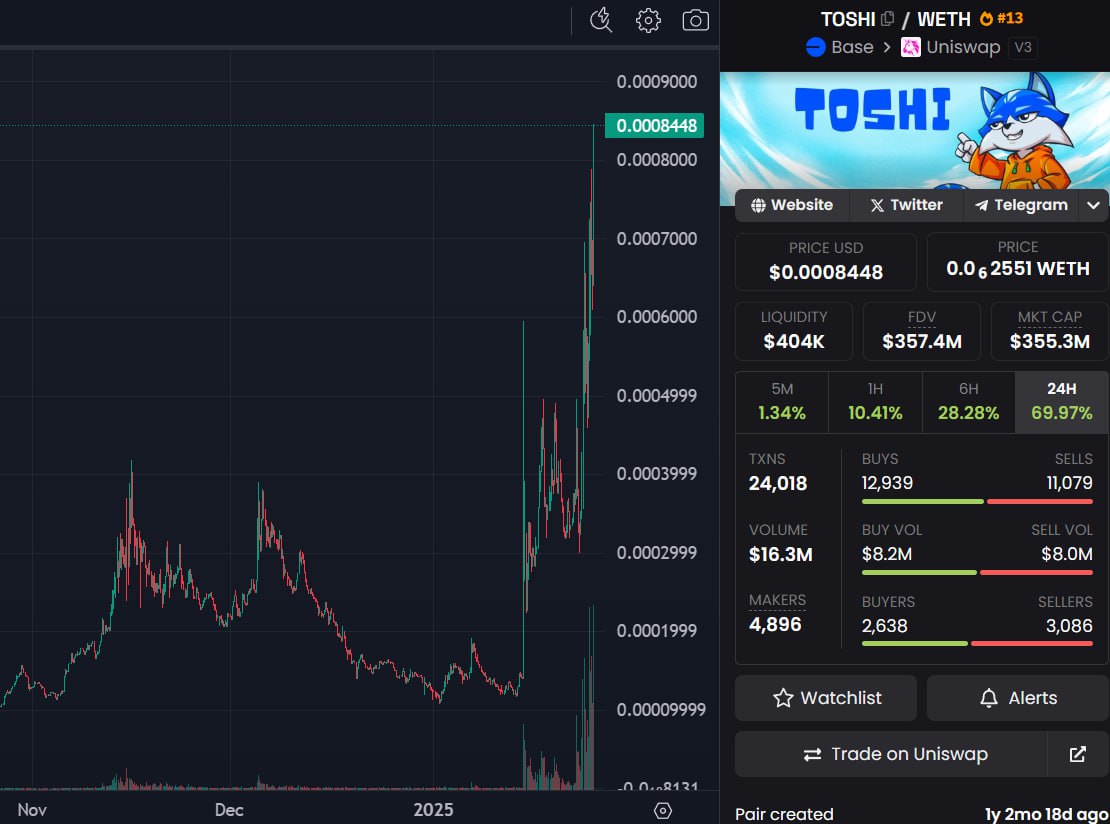Click the Base chain link
1110x824 pixels.
point(852,47)
